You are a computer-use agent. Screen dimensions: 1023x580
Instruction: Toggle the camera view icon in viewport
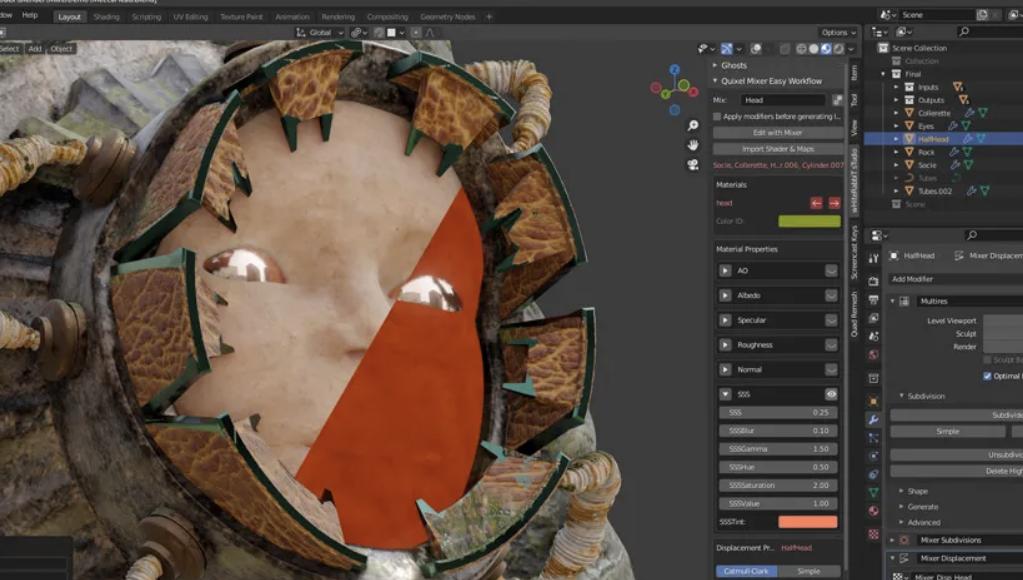click(693, 165)
